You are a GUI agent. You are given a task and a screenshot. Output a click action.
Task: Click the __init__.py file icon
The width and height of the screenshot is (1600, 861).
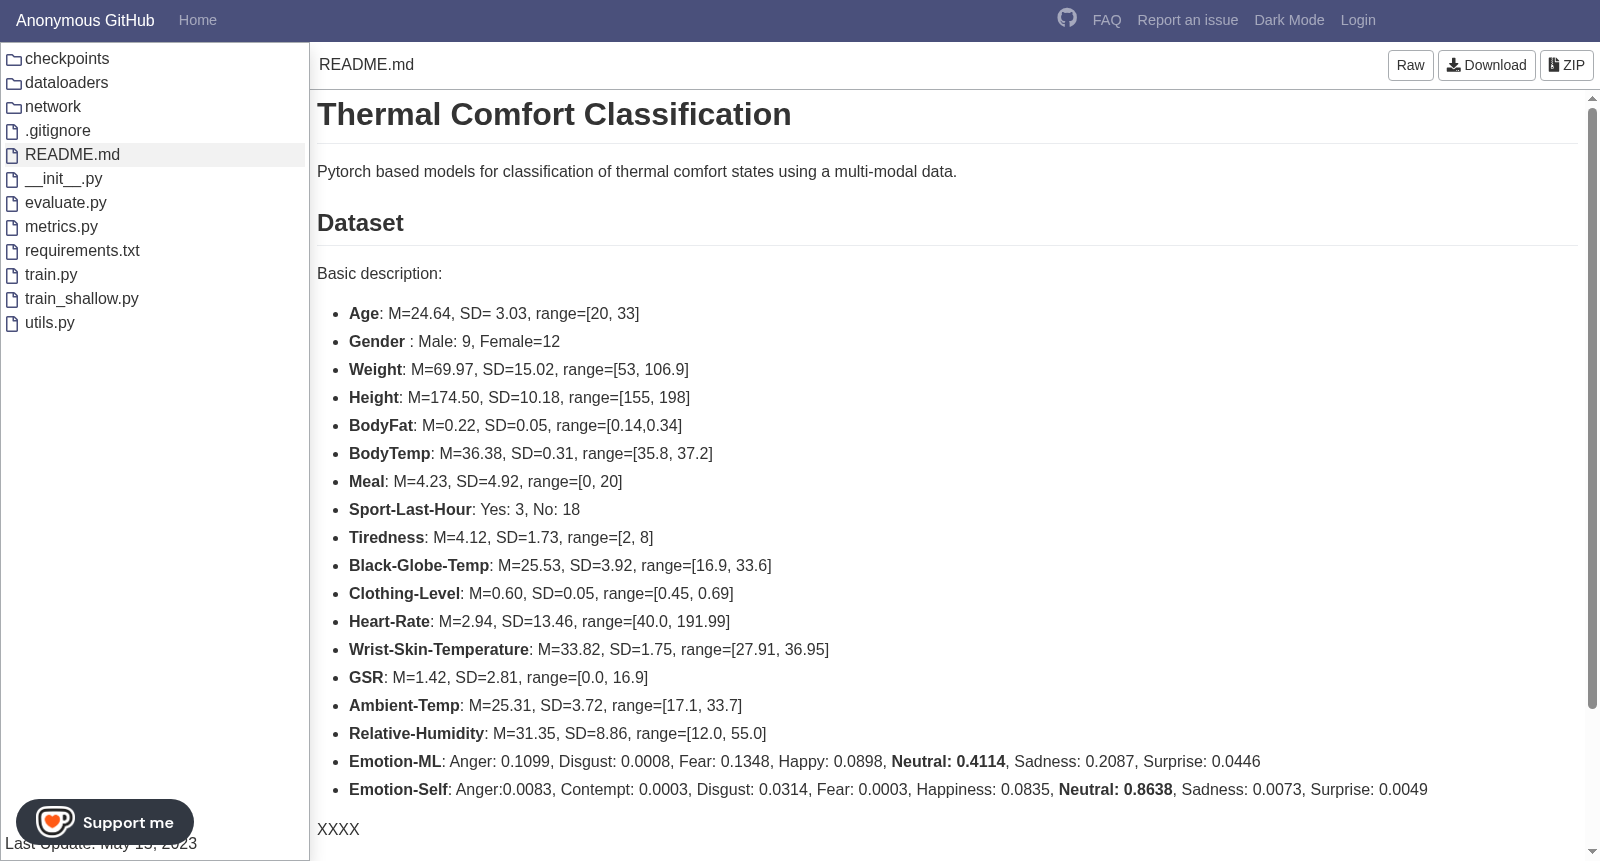pyautogui.click(x=13, y=179)
